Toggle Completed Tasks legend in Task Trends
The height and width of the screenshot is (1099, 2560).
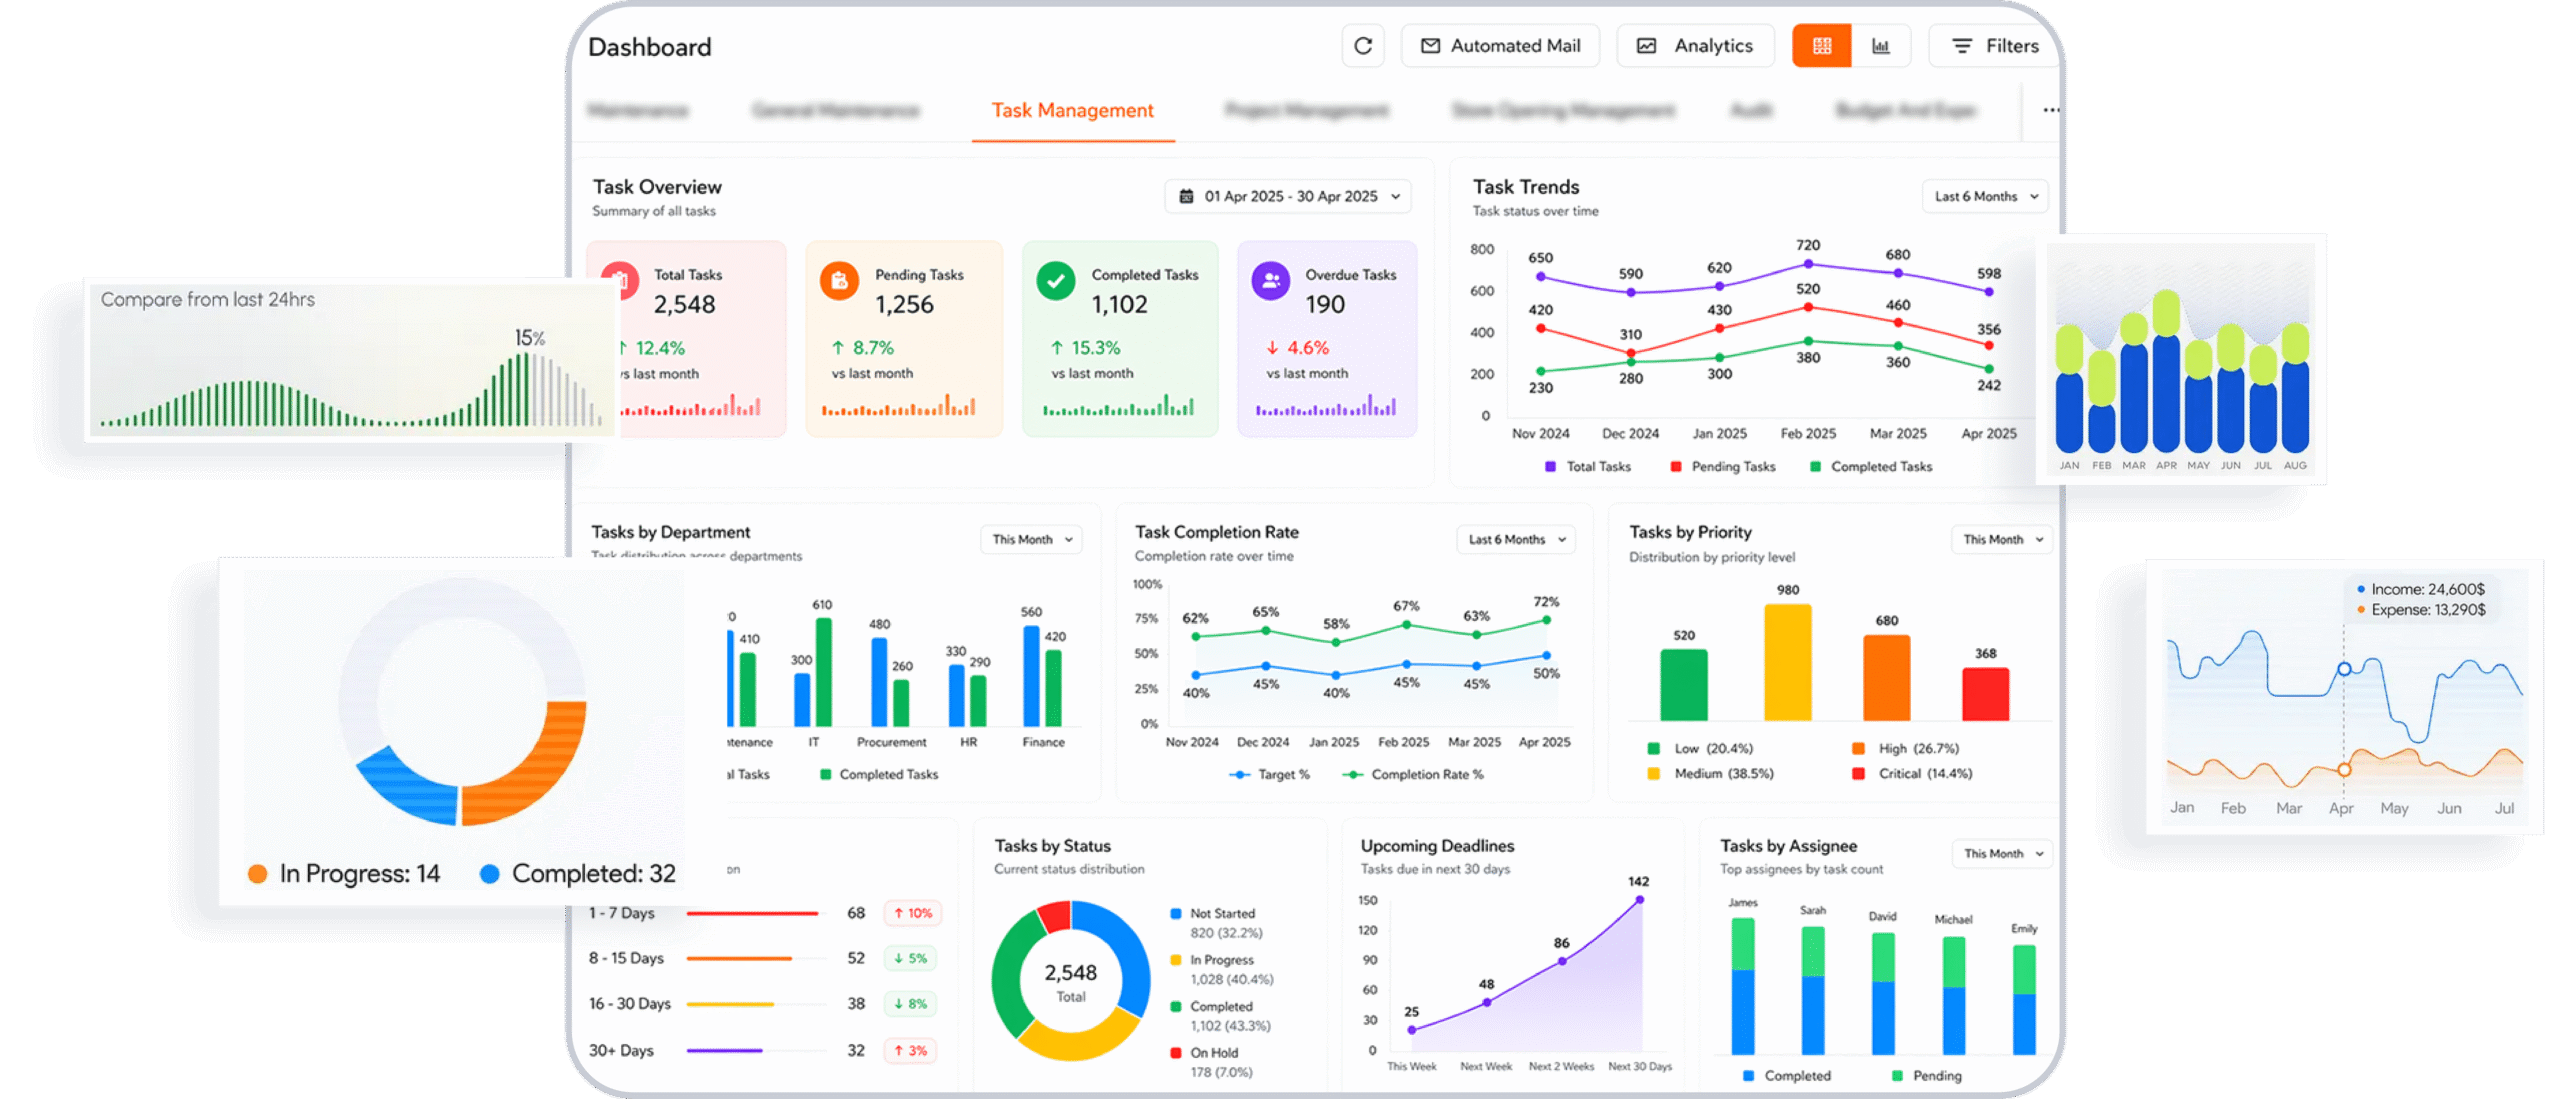(x=1870, y=466)
